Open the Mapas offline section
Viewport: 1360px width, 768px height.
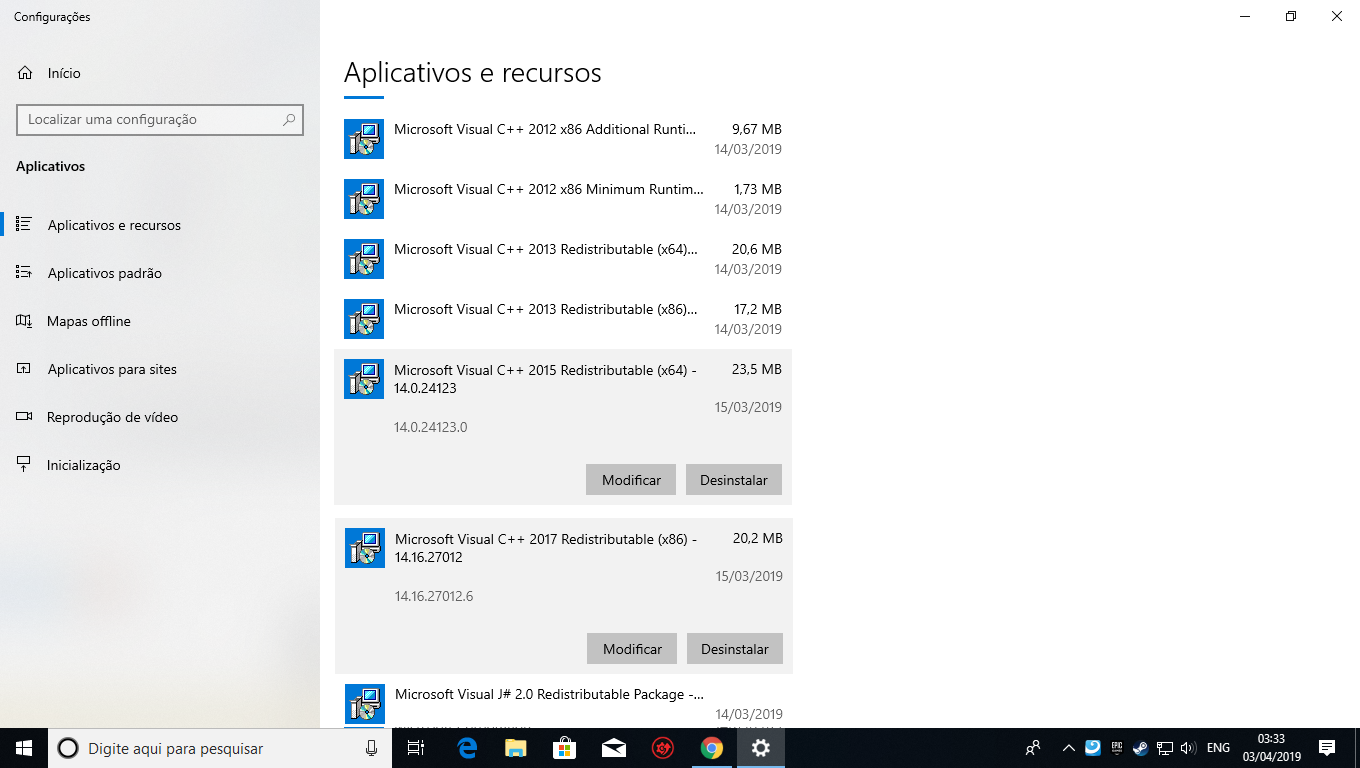(160, 321)
